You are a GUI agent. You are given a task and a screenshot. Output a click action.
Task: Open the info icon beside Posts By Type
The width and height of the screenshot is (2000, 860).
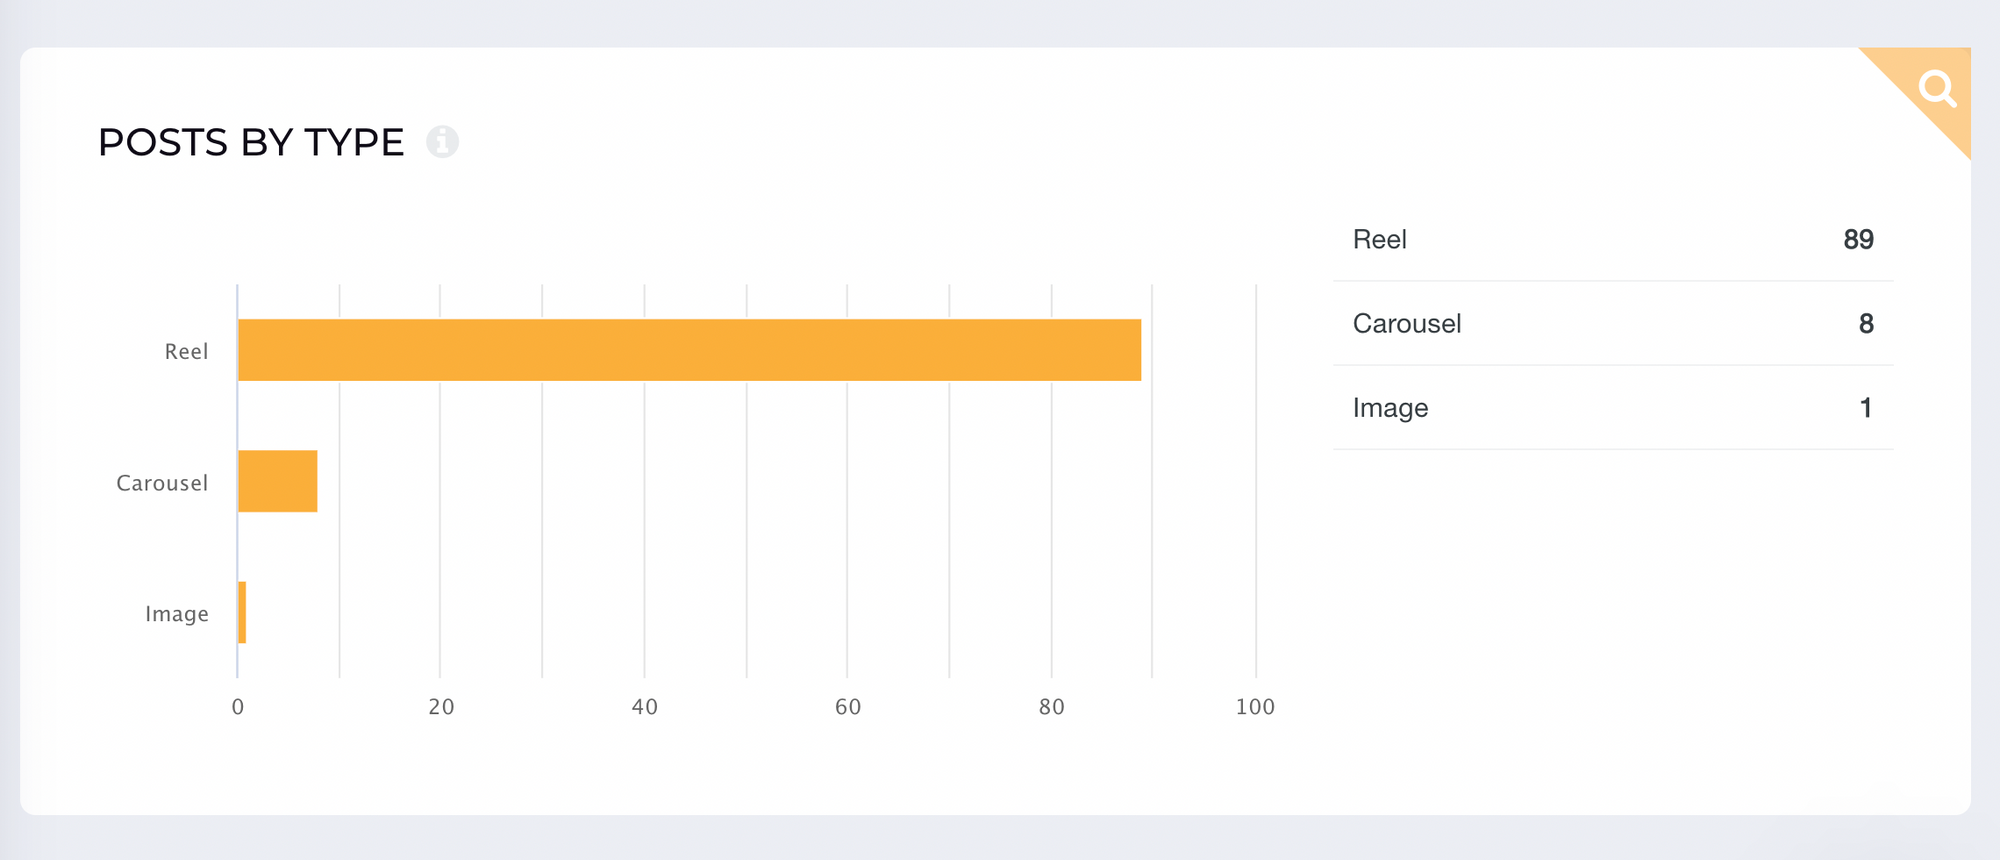pyautogui.click(x=442, y=142)
